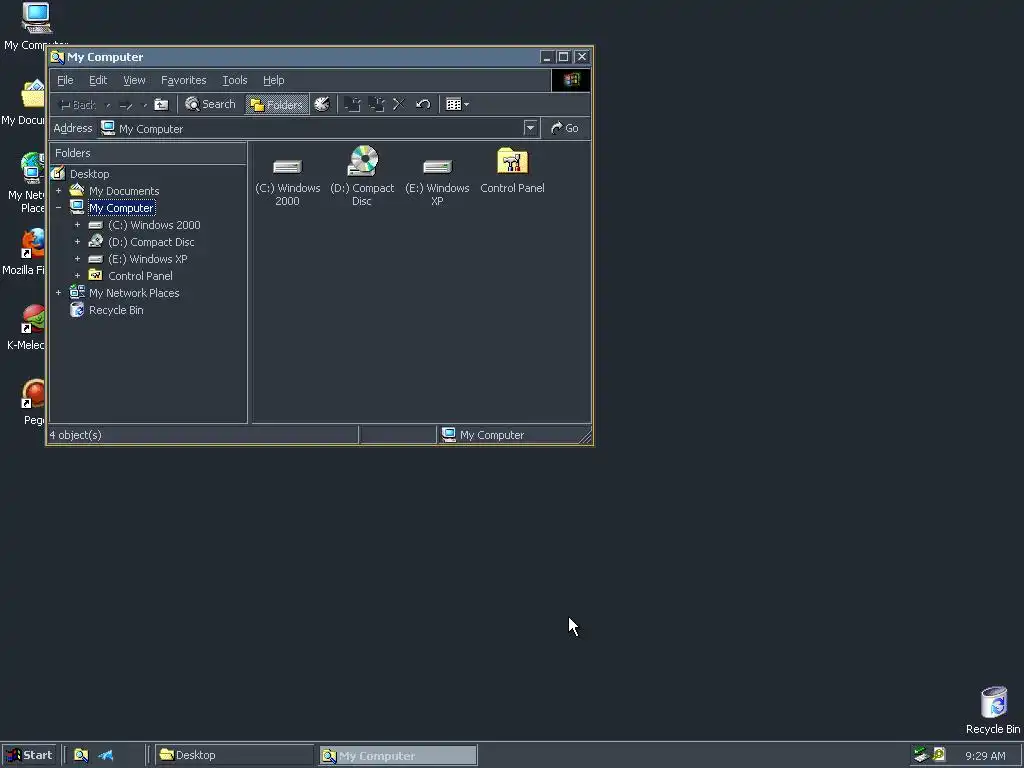Switch to Desktop taskbar button
This screenshot has width=1024, height=768.
pos(234,755)
